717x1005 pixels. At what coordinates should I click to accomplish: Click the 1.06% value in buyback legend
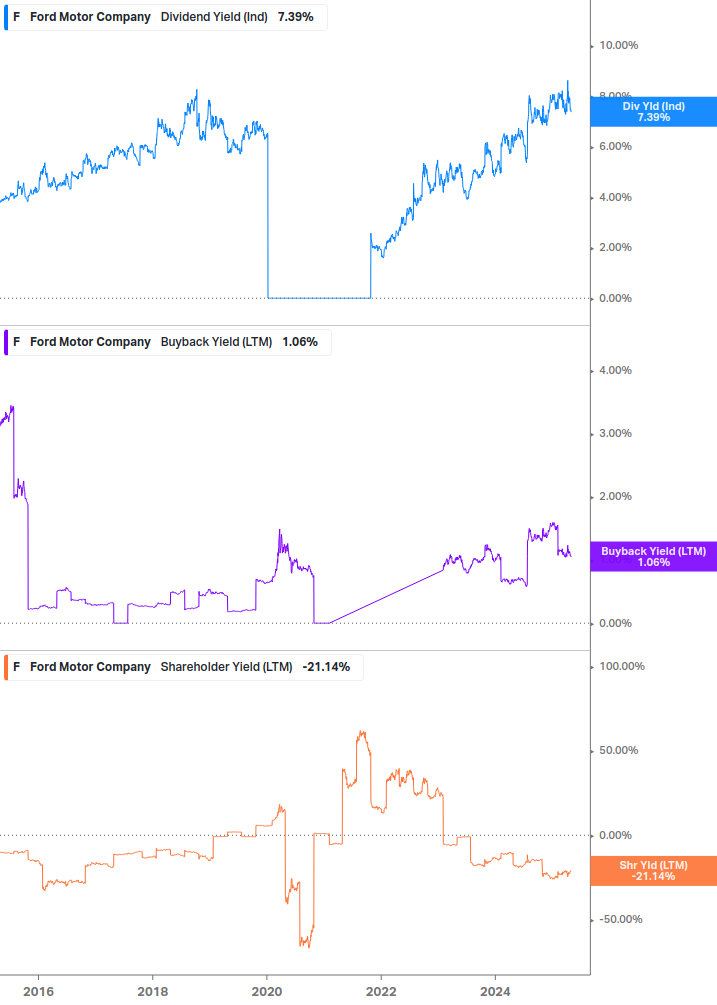pyautogui.click(x=300, y=342)
